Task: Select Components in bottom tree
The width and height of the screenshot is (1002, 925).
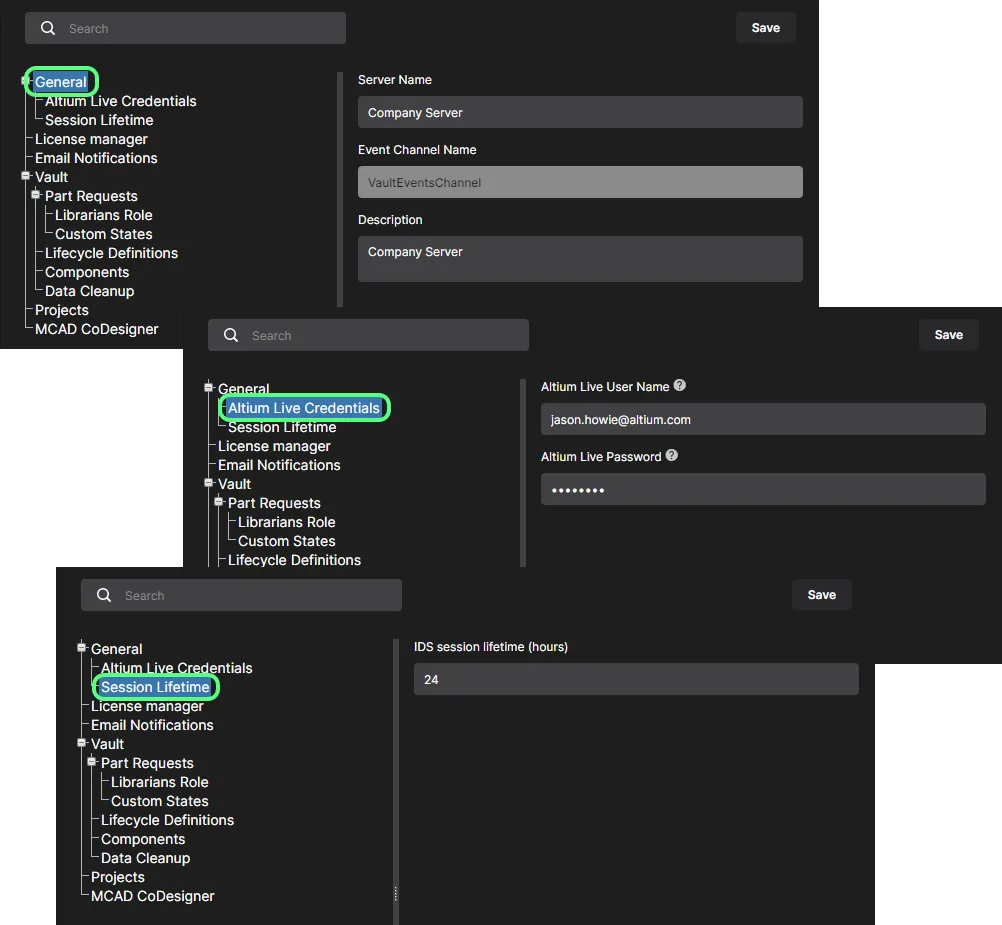Action: (x=143, y=839)
